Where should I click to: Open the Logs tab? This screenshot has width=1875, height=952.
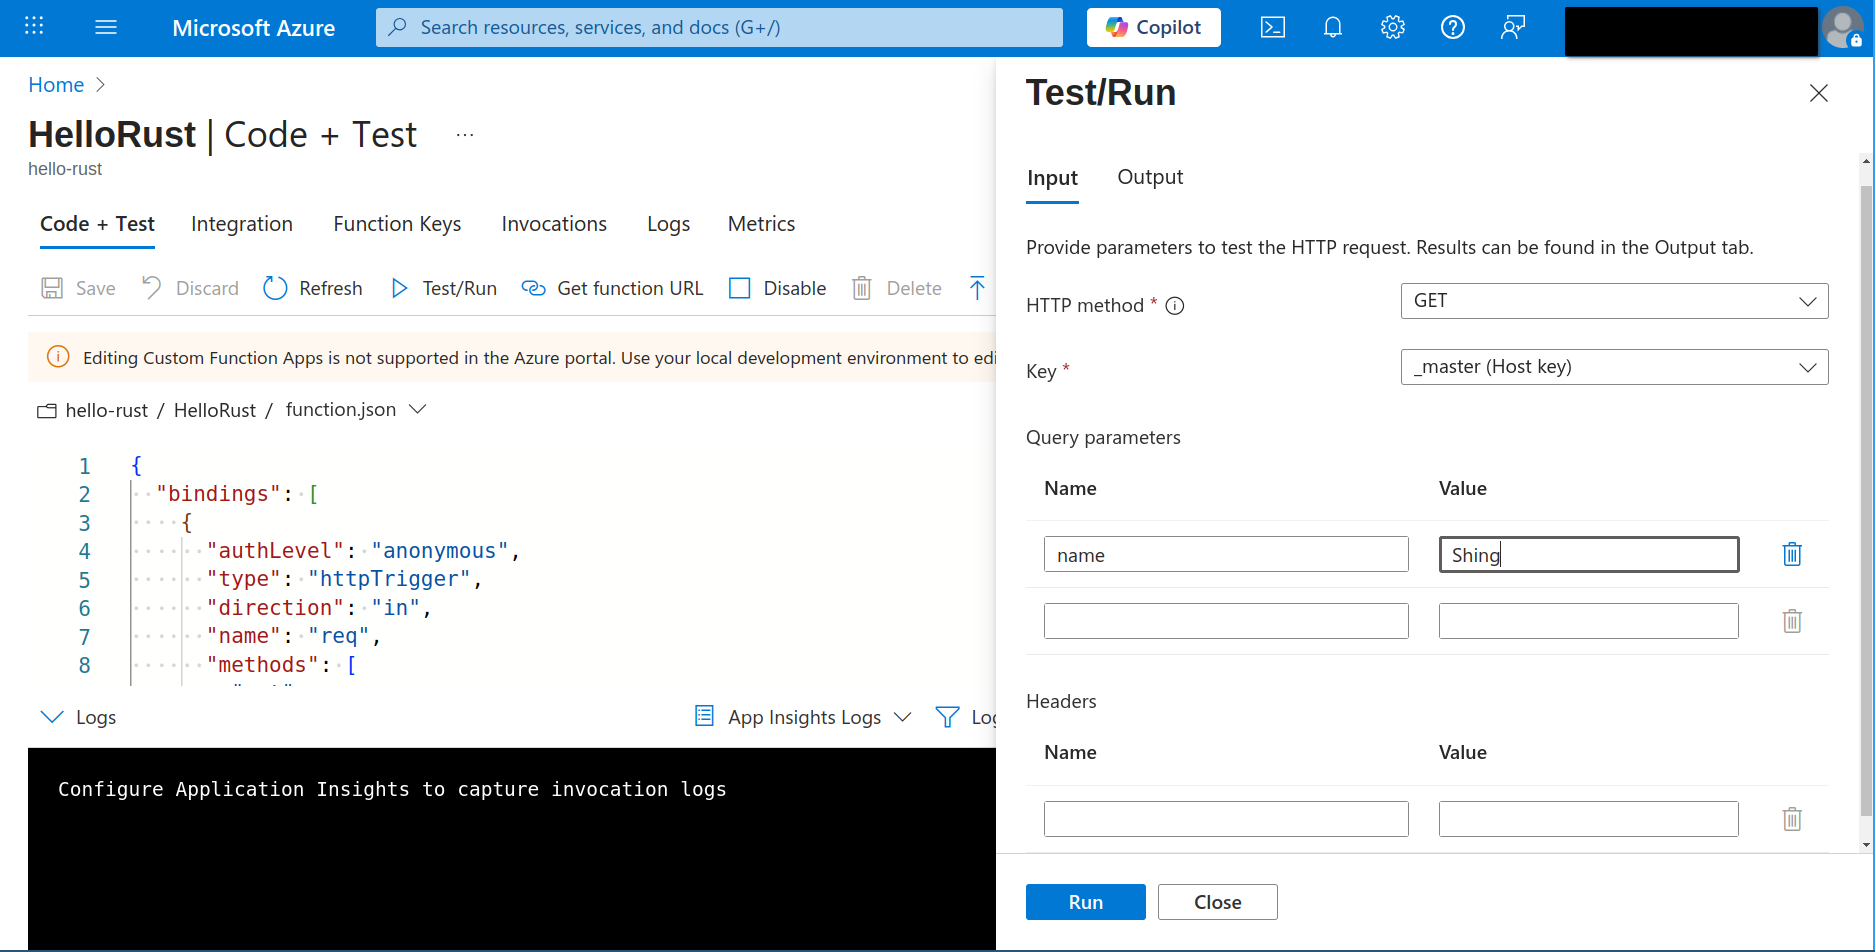[668, 224]
